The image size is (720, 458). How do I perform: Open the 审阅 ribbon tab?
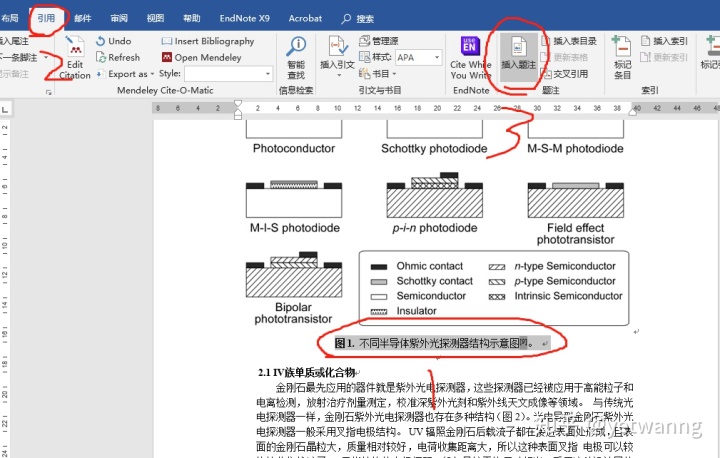click(119, 18)
